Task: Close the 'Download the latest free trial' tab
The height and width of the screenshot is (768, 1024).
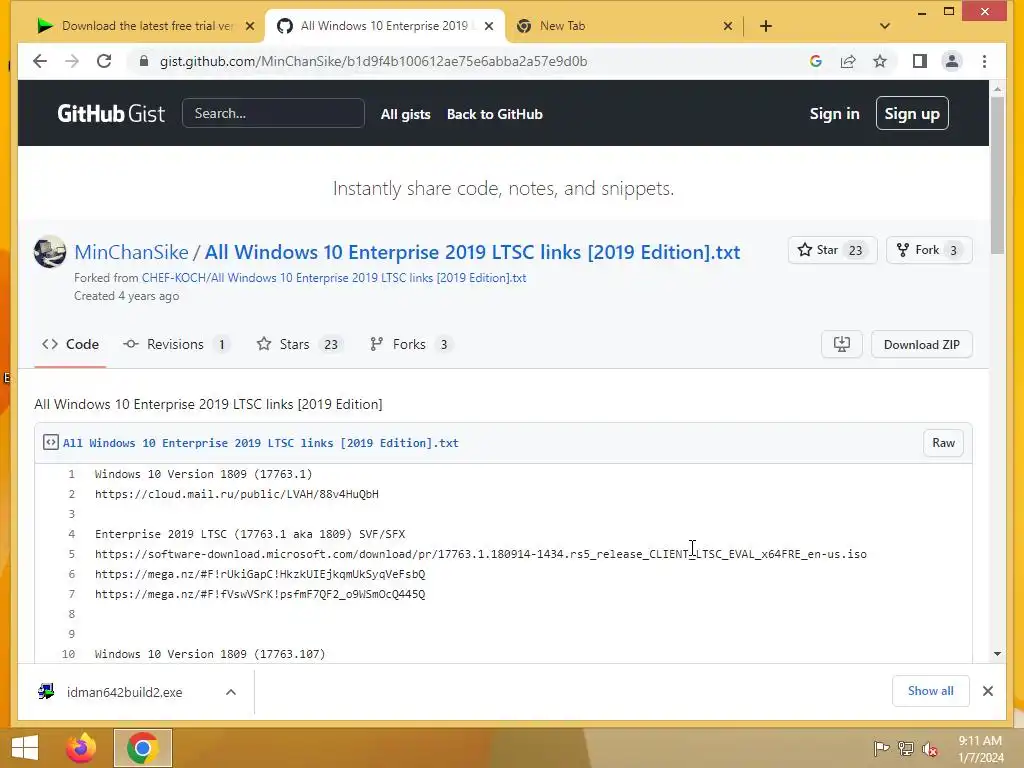Action: pos(249,26)
